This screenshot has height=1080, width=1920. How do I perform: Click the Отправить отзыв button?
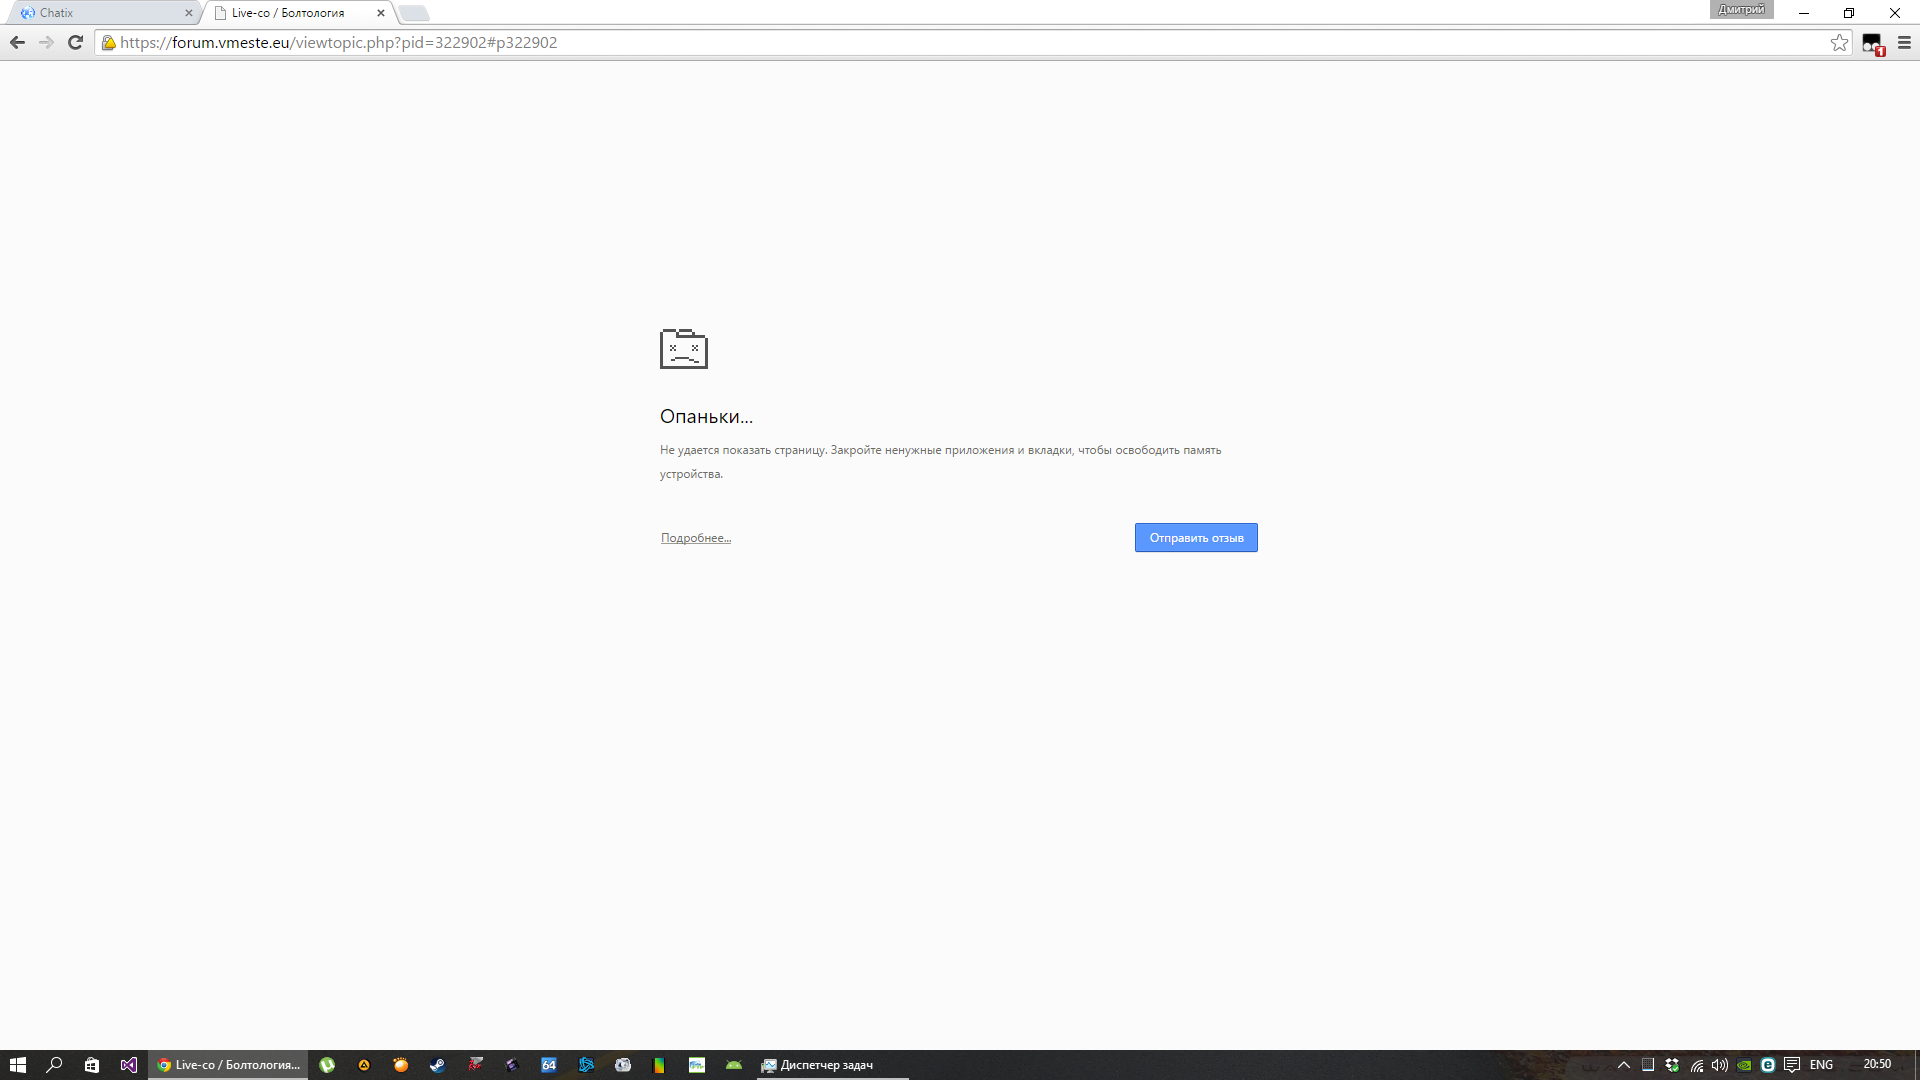[x=1196, y=538]
